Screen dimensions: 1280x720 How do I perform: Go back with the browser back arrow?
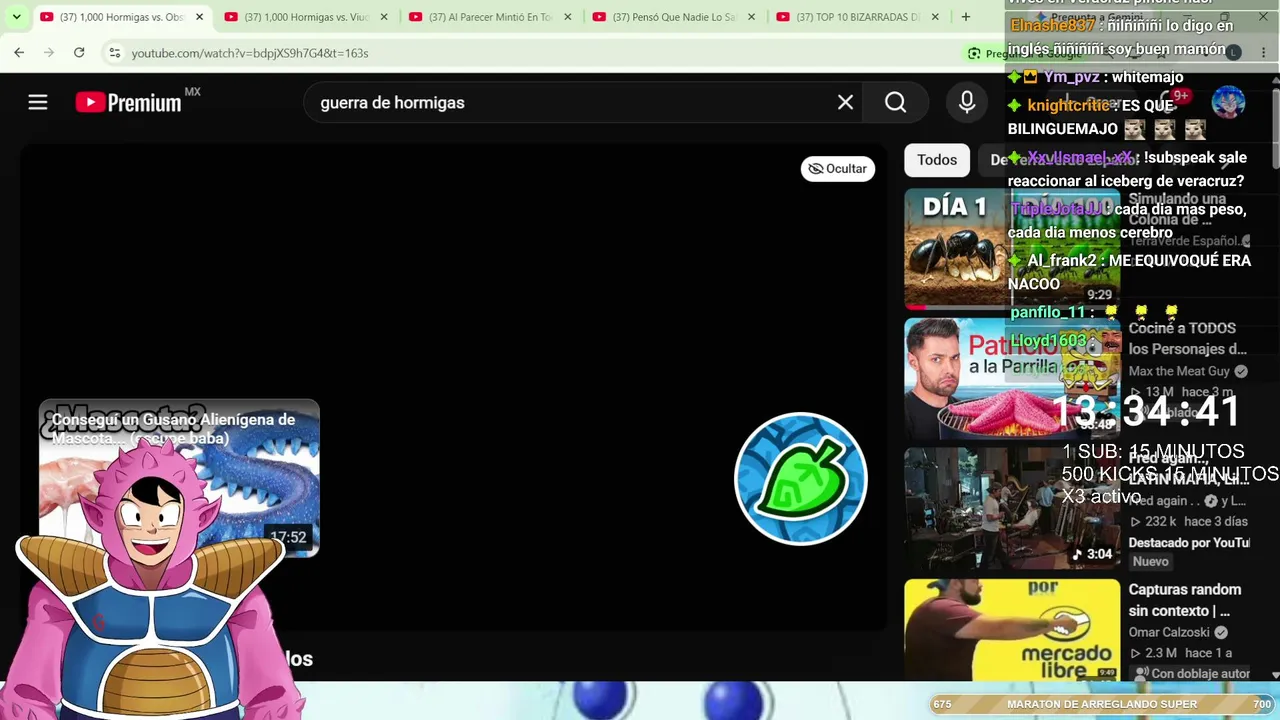tap(19, 52)
